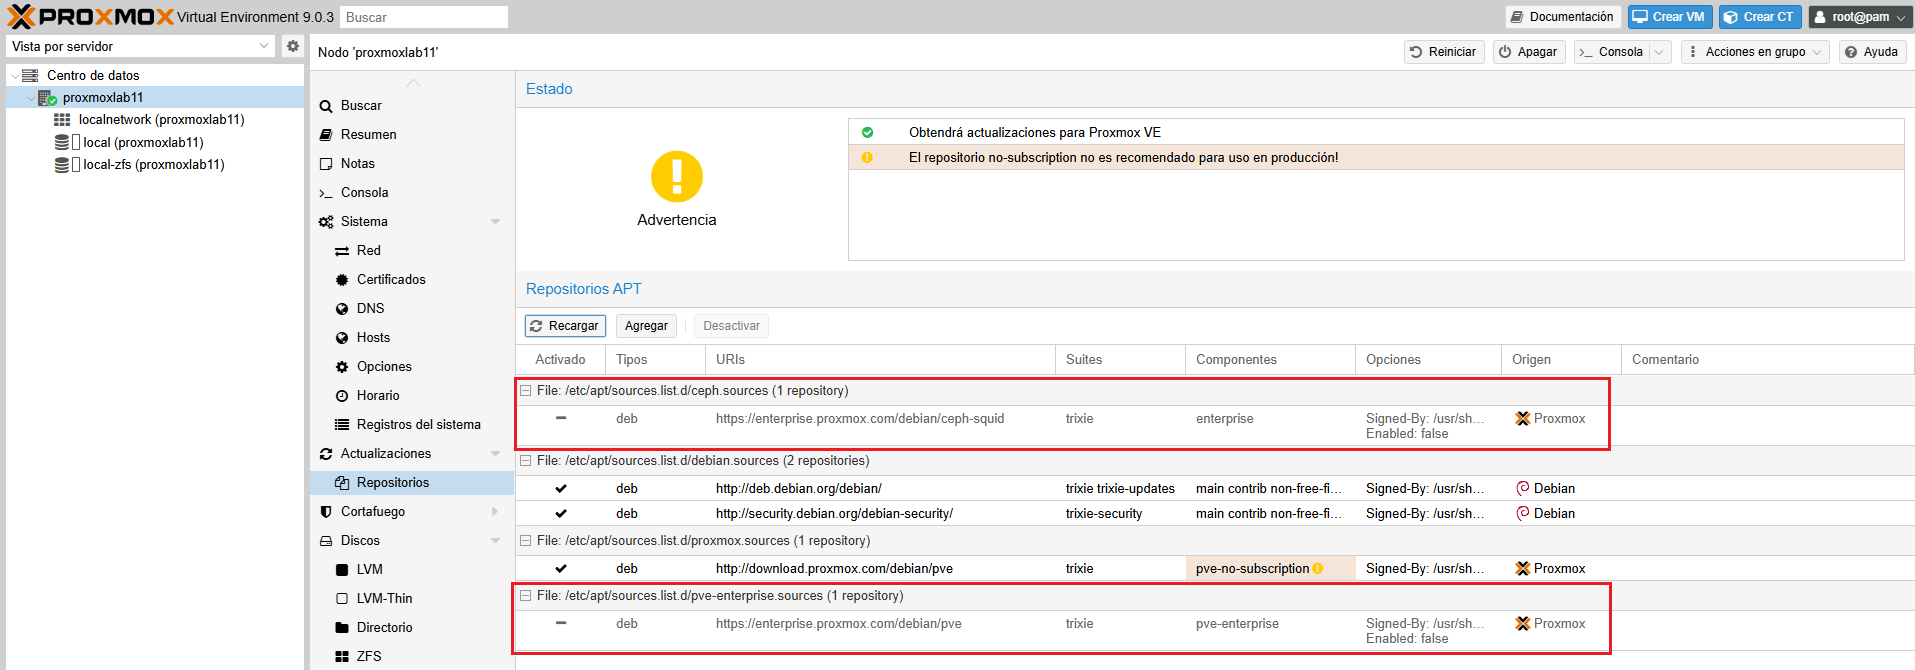This screenshot has width=1915, height=670.
Task: Collapse pve-enterprise.sources file group
Action: pyautogui.click(x=525, y=596)
